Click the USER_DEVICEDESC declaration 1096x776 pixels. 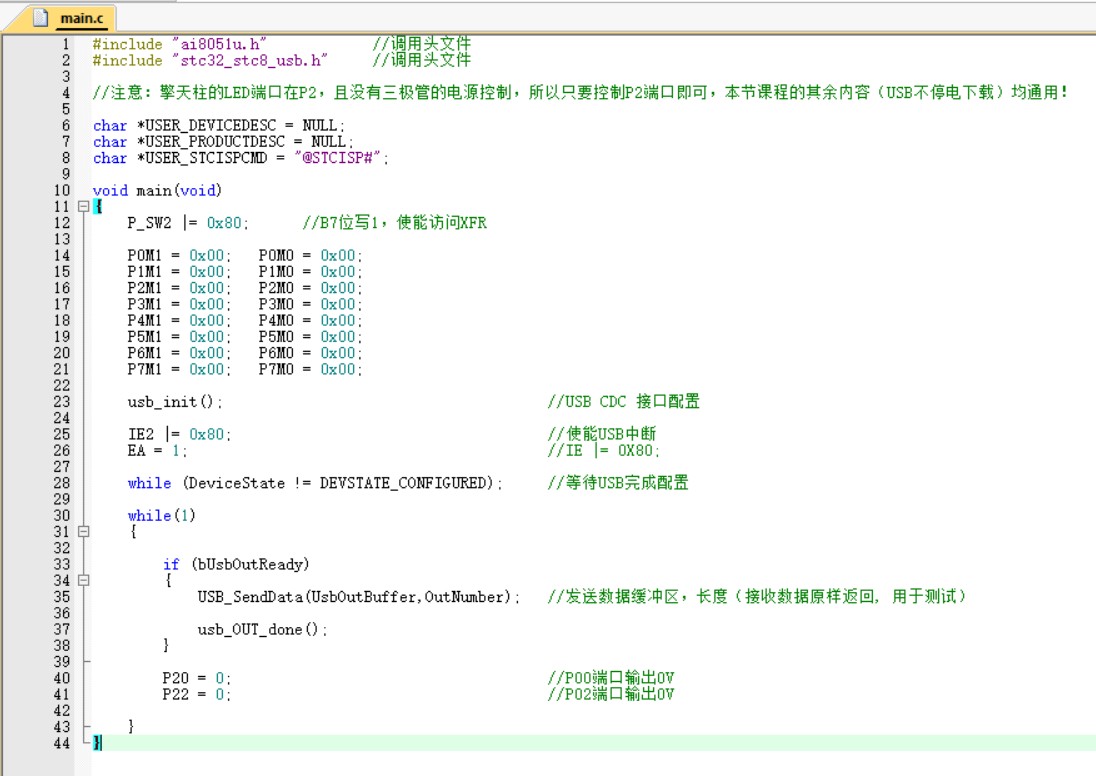tap(219, 126)
